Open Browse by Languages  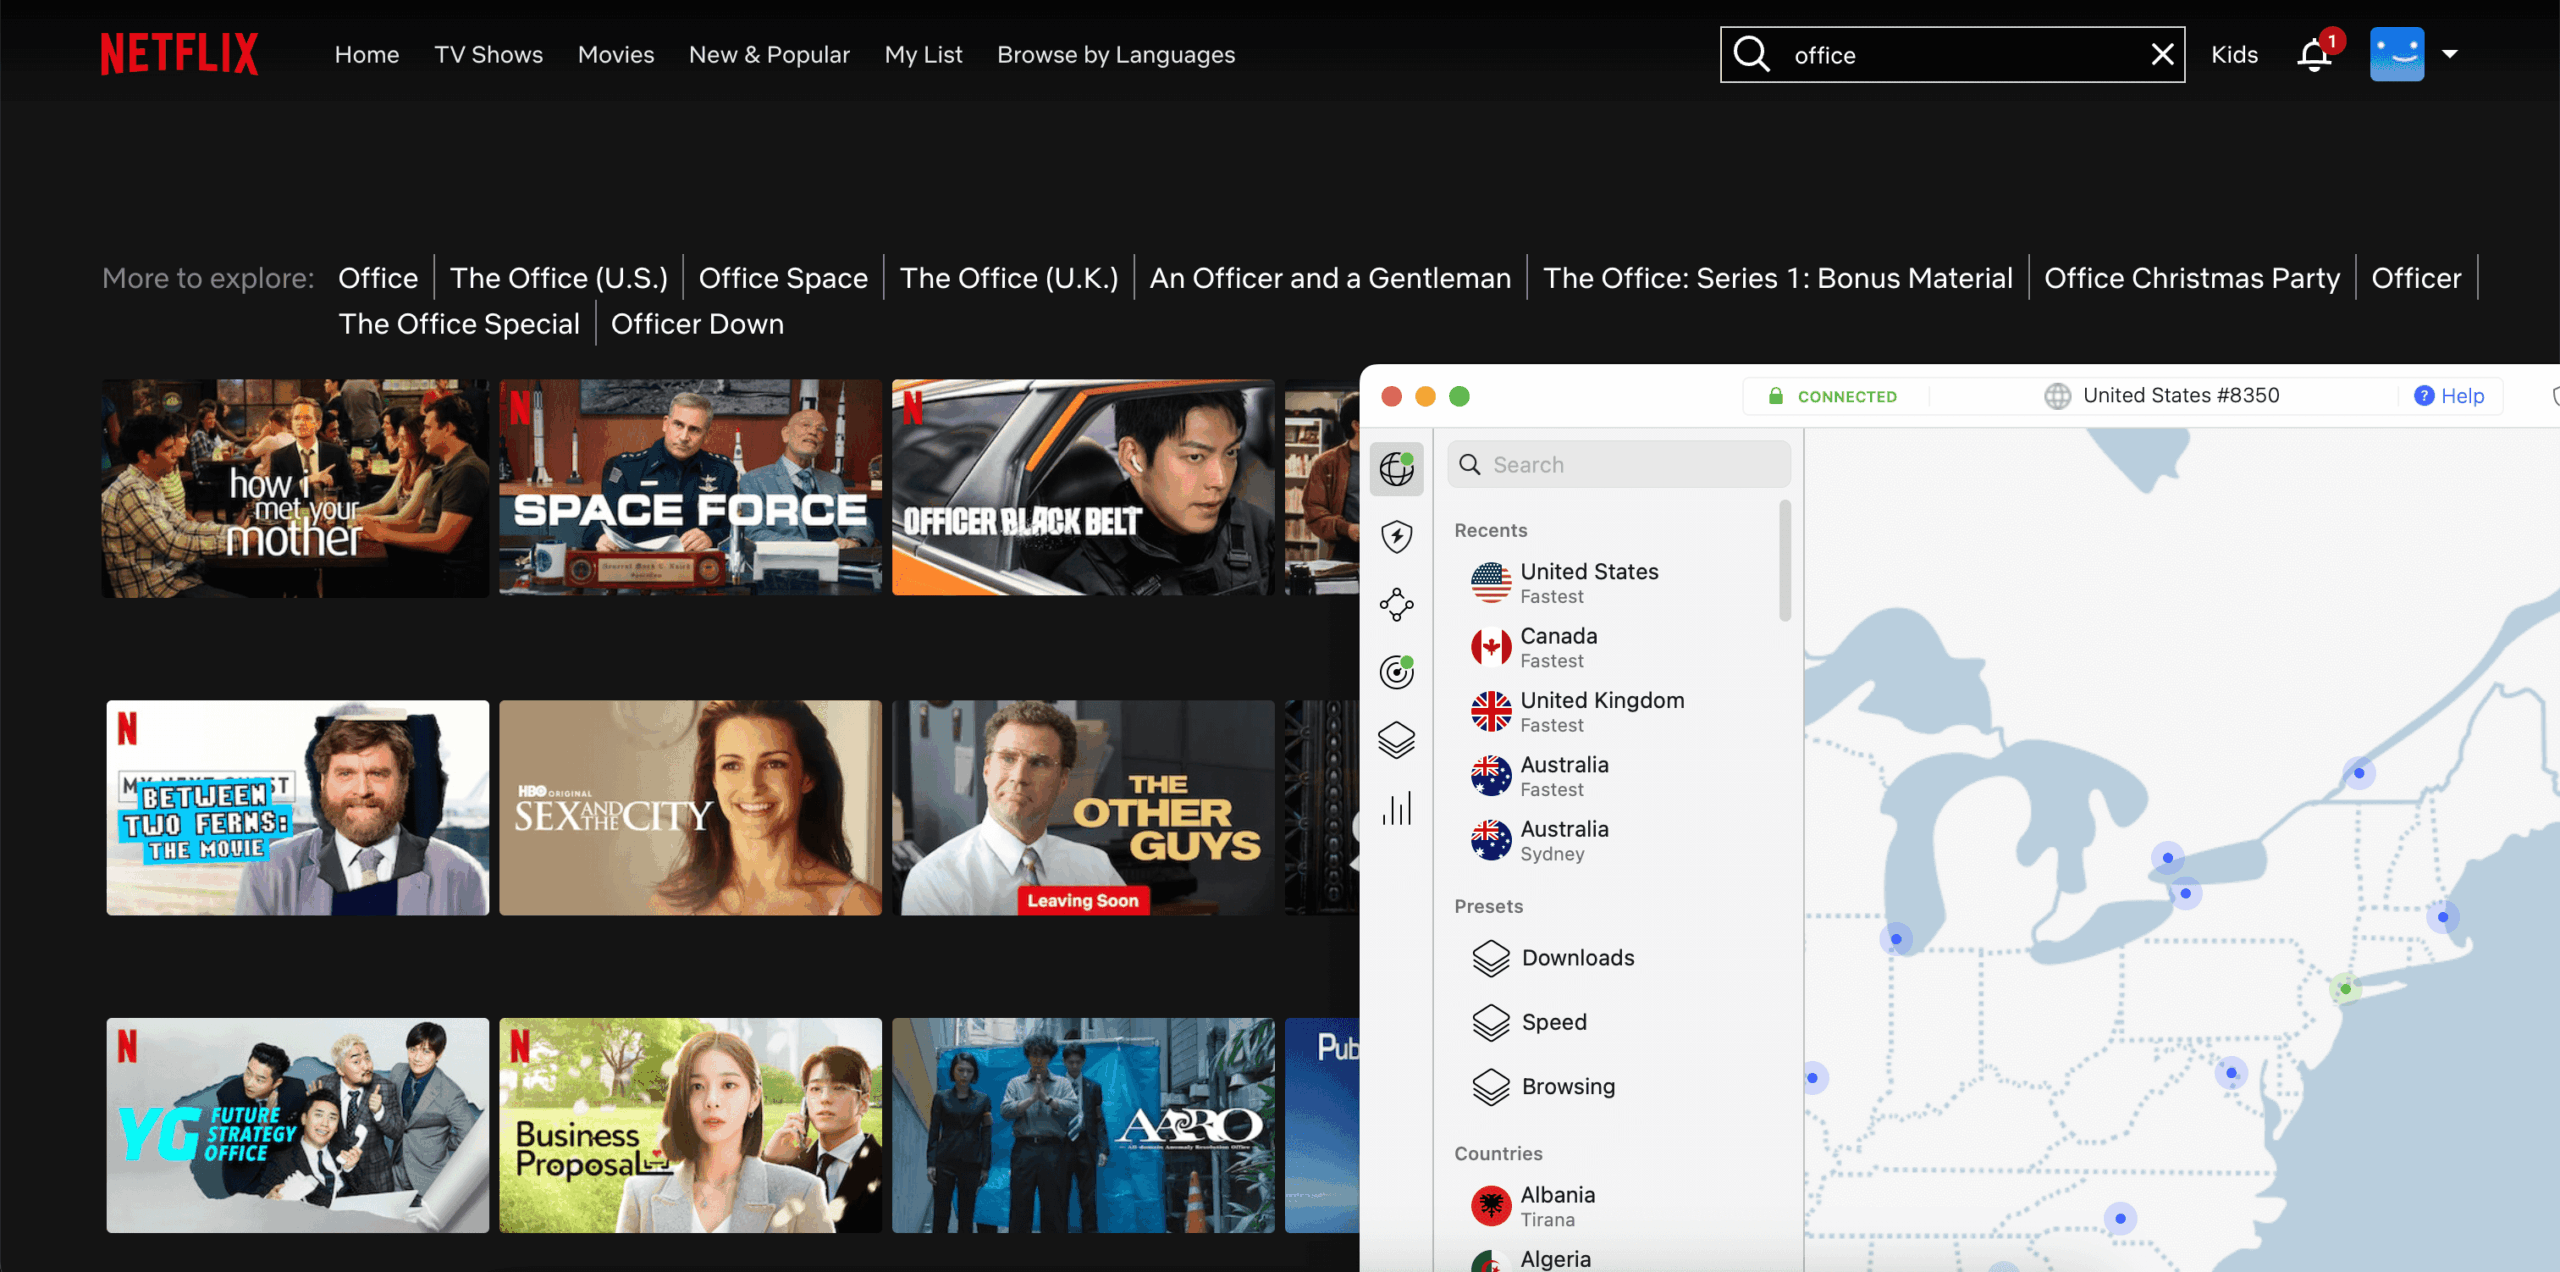click(1116, 55)
